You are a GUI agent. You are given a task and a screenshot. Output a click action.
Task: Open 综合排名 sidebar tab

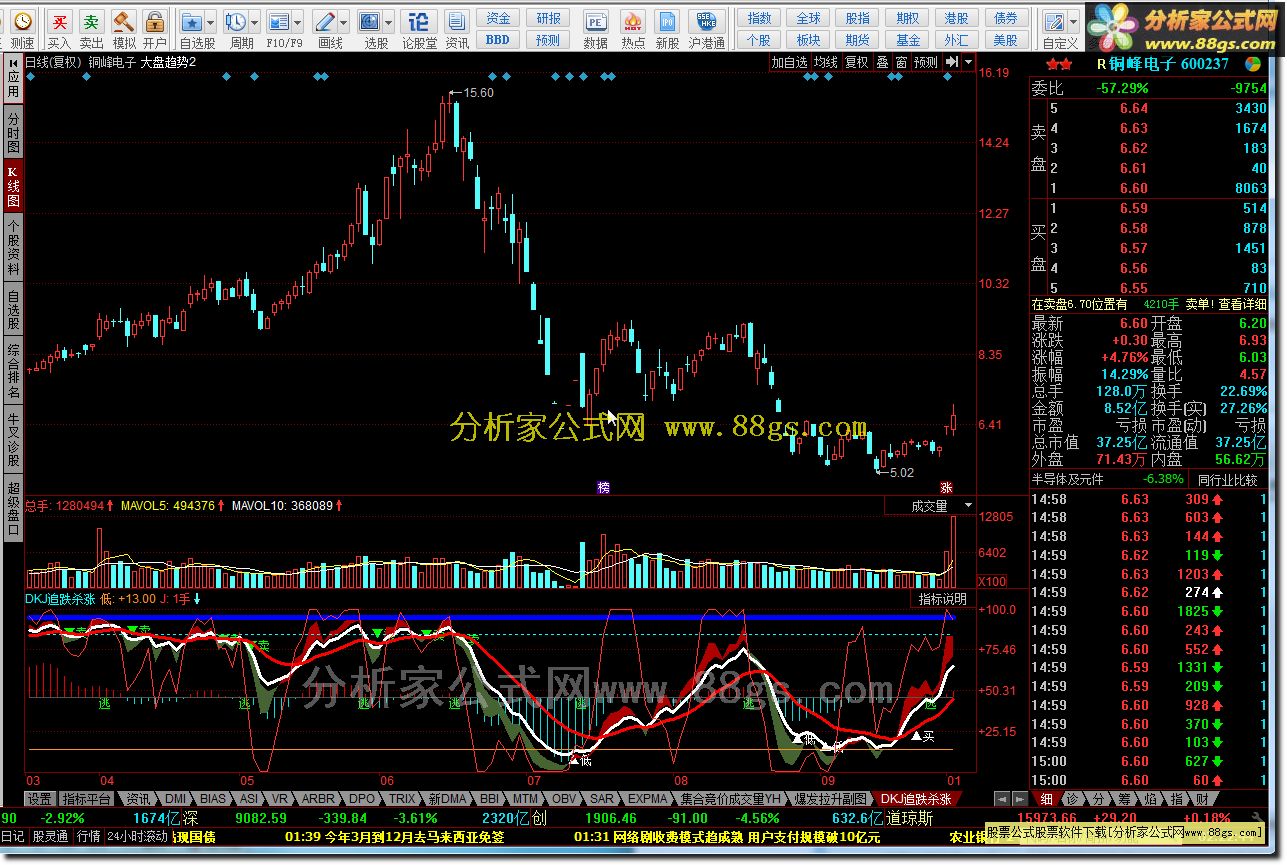[13, 372]
